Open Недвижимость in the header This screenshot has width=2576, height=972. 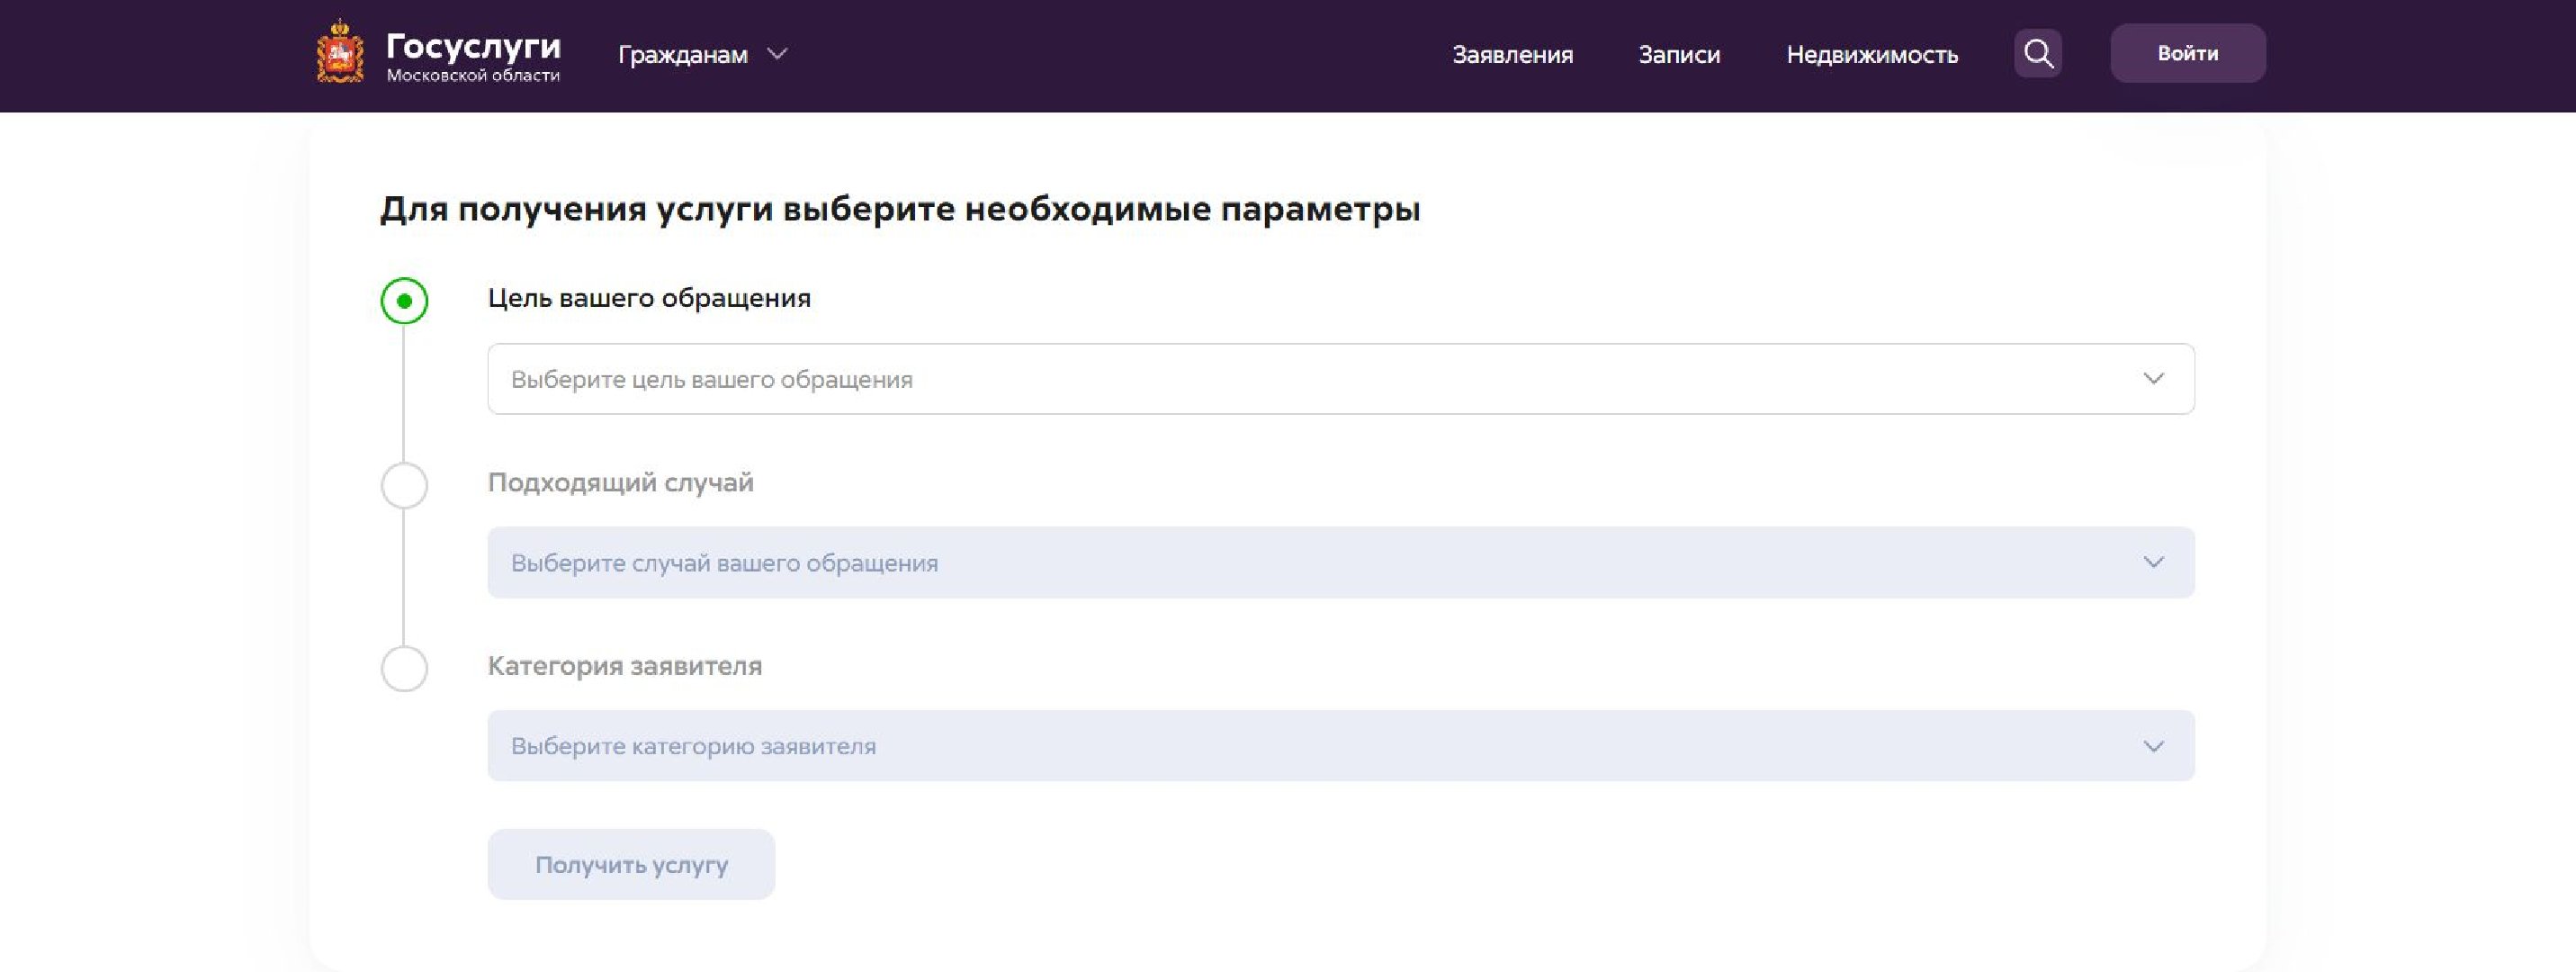pos(1872,55)
